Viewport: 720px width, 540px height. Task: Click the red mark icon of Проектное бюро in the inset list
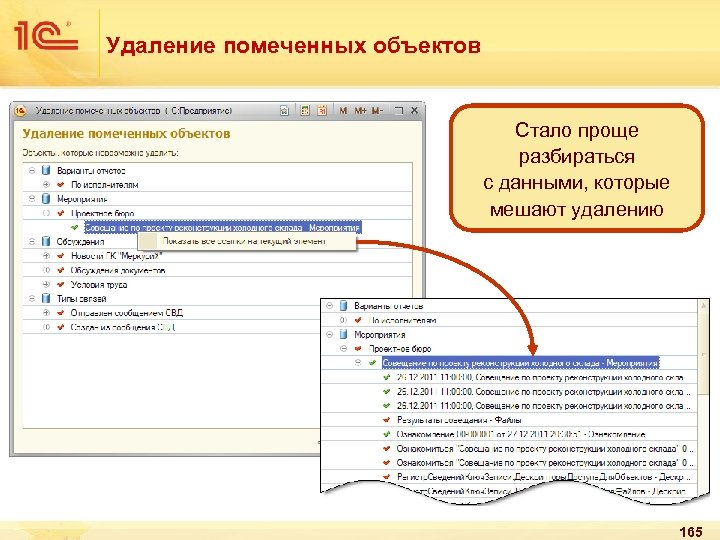click(x=358, y=349)
